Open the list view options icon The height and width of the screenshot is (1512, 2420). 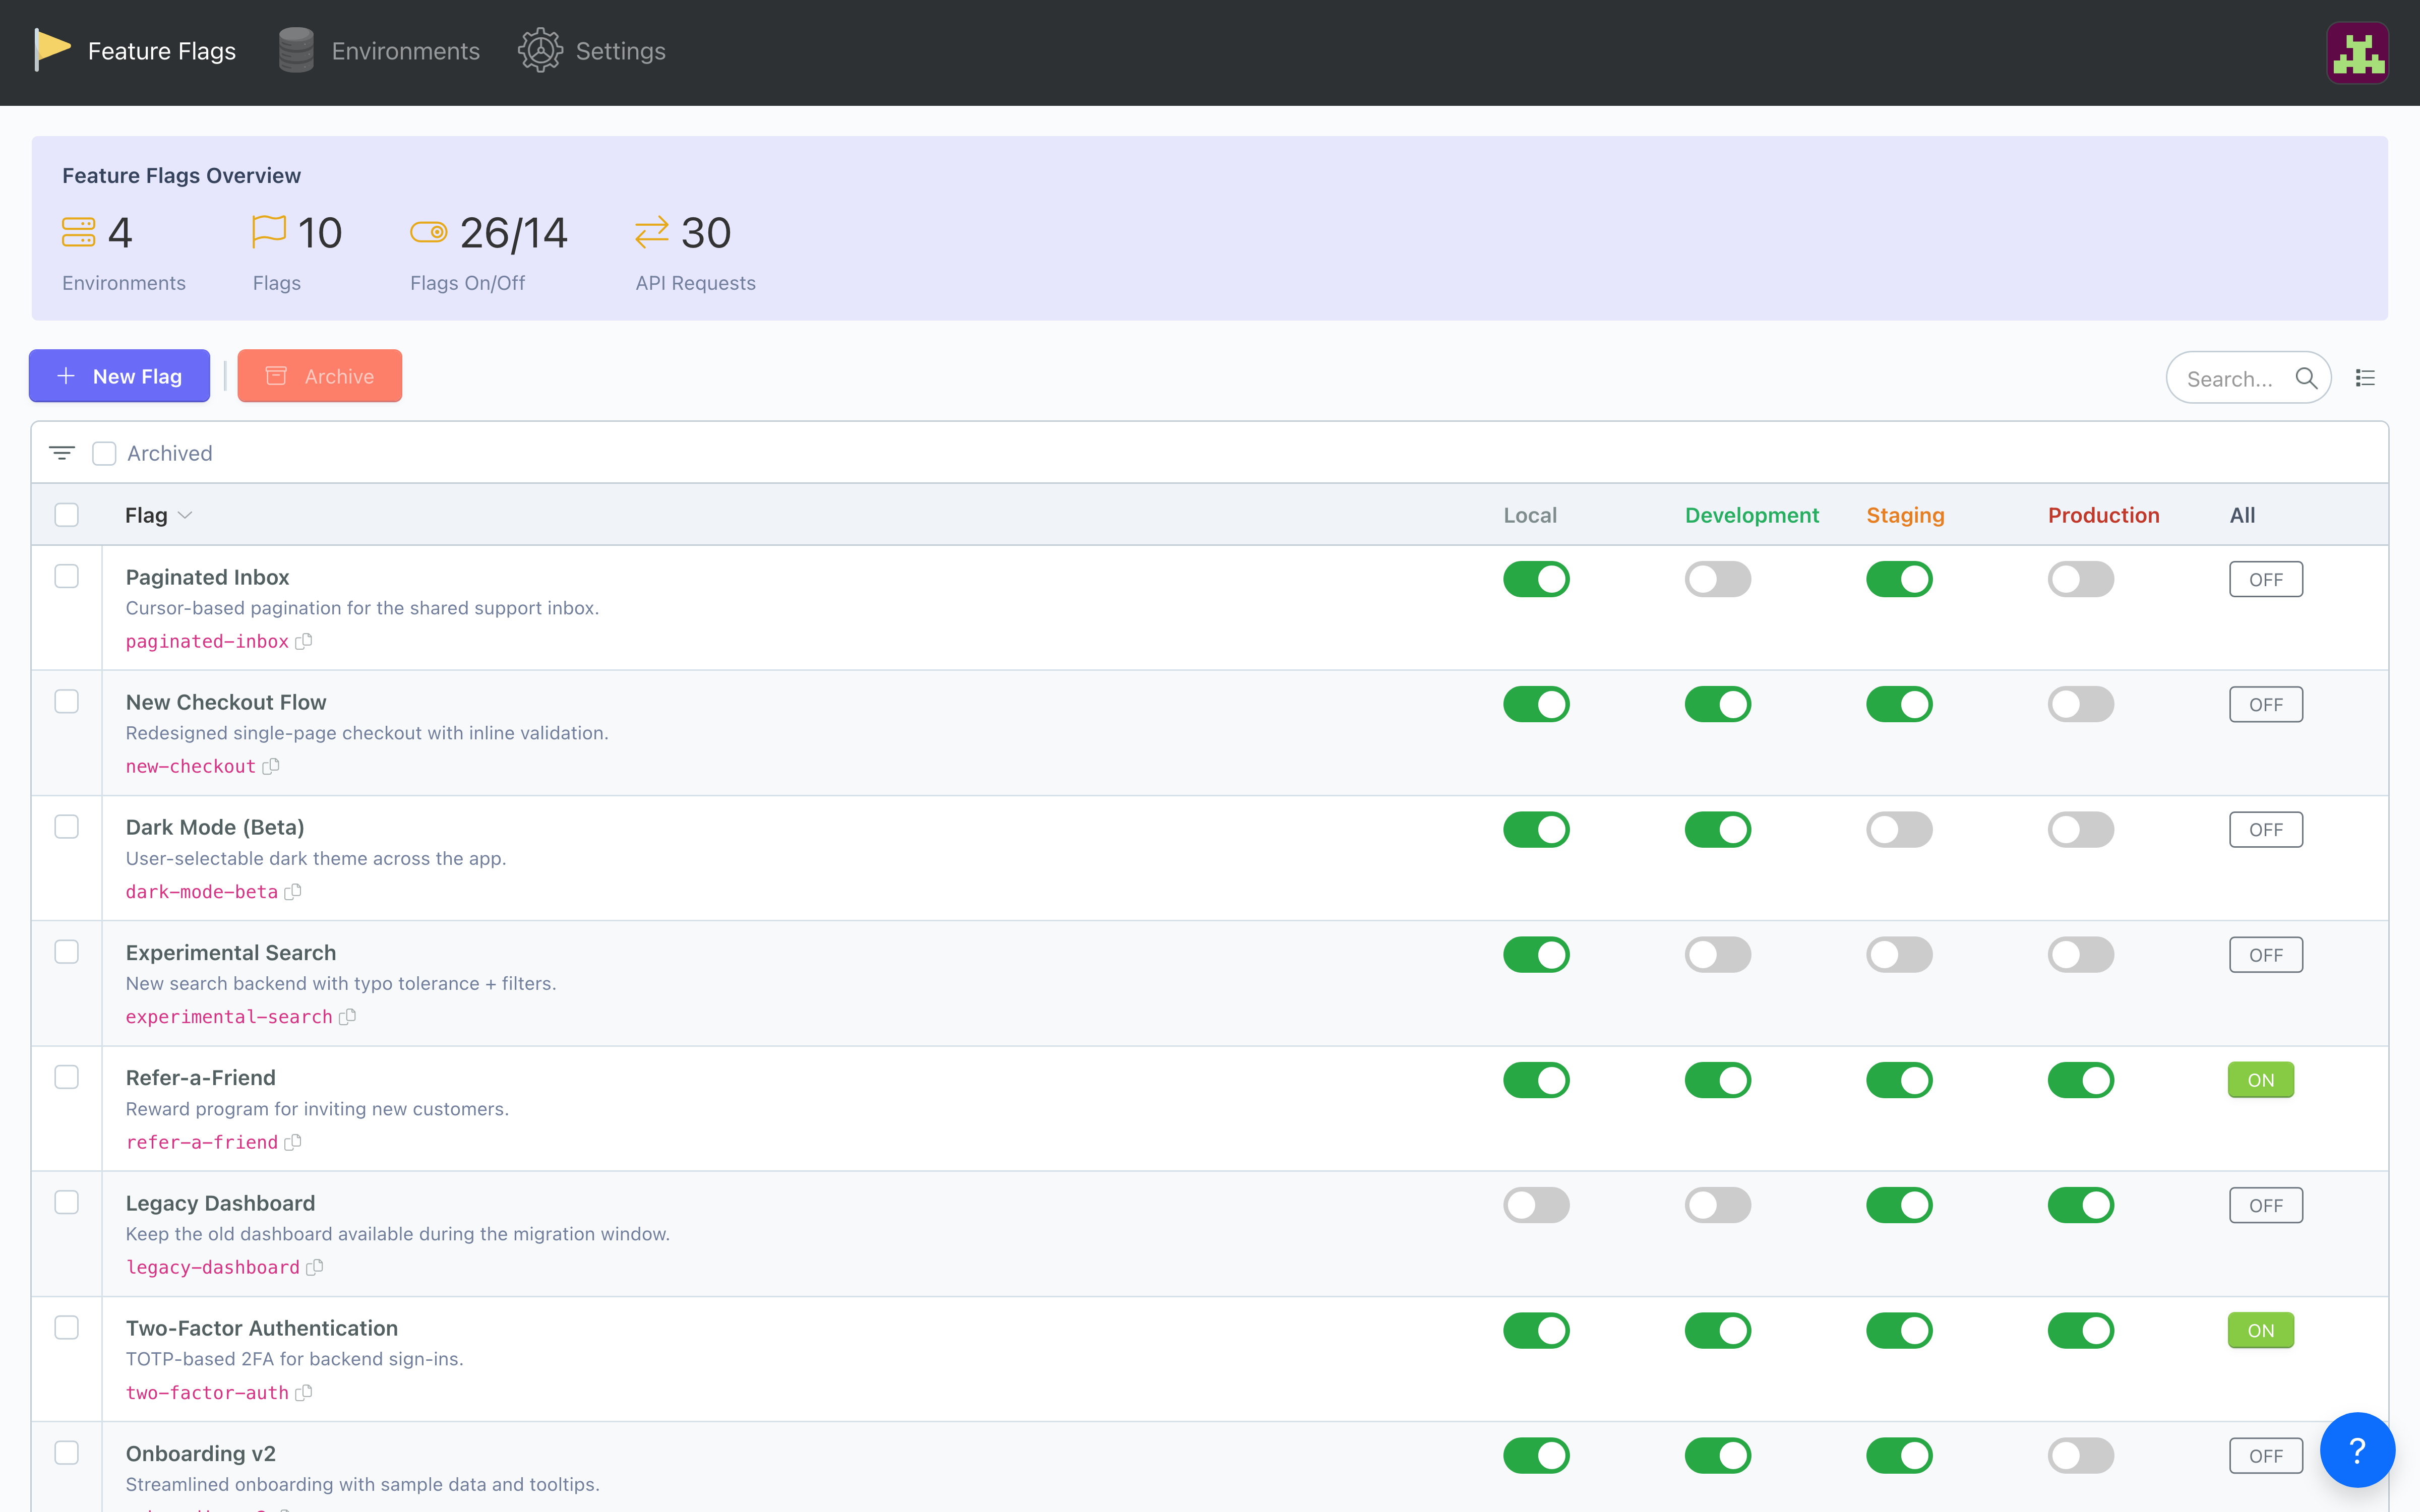(2365, 378)
